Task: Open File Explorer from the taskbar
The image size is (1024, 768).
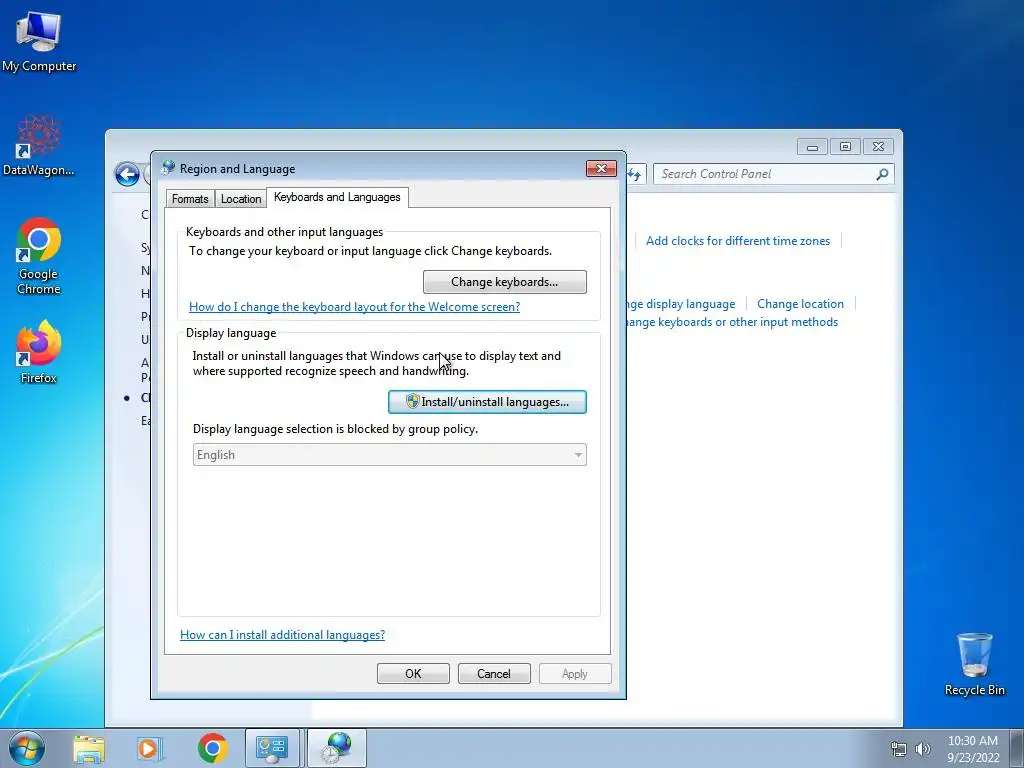Action: pos(89,748)
